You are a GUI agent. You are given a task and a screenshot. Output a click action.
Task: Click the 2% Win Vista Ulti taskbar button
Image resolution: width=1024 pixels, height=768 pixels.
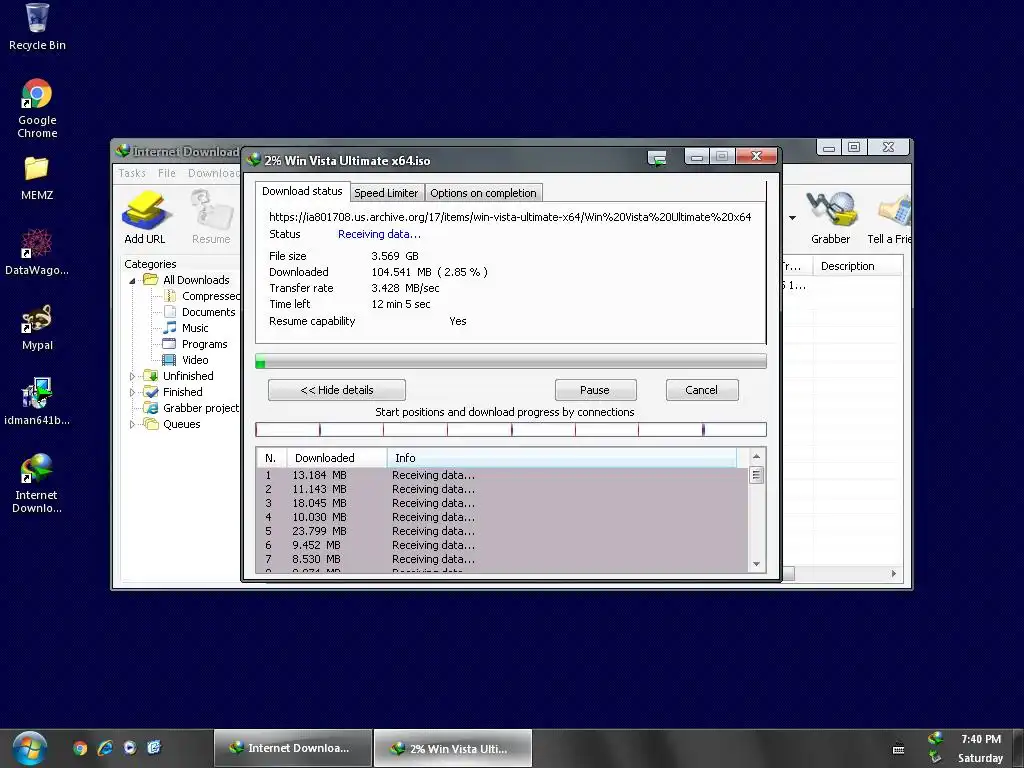tap(453, 748)
